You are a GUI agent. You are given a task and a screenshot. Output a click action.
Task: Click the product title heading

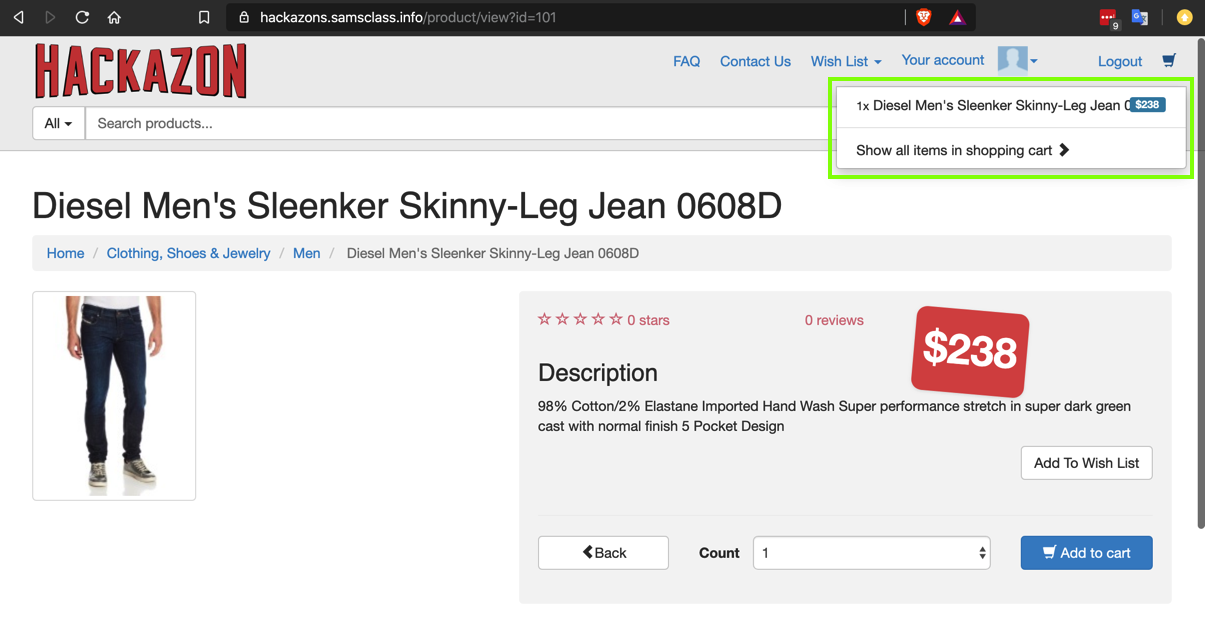coord(407,205)
